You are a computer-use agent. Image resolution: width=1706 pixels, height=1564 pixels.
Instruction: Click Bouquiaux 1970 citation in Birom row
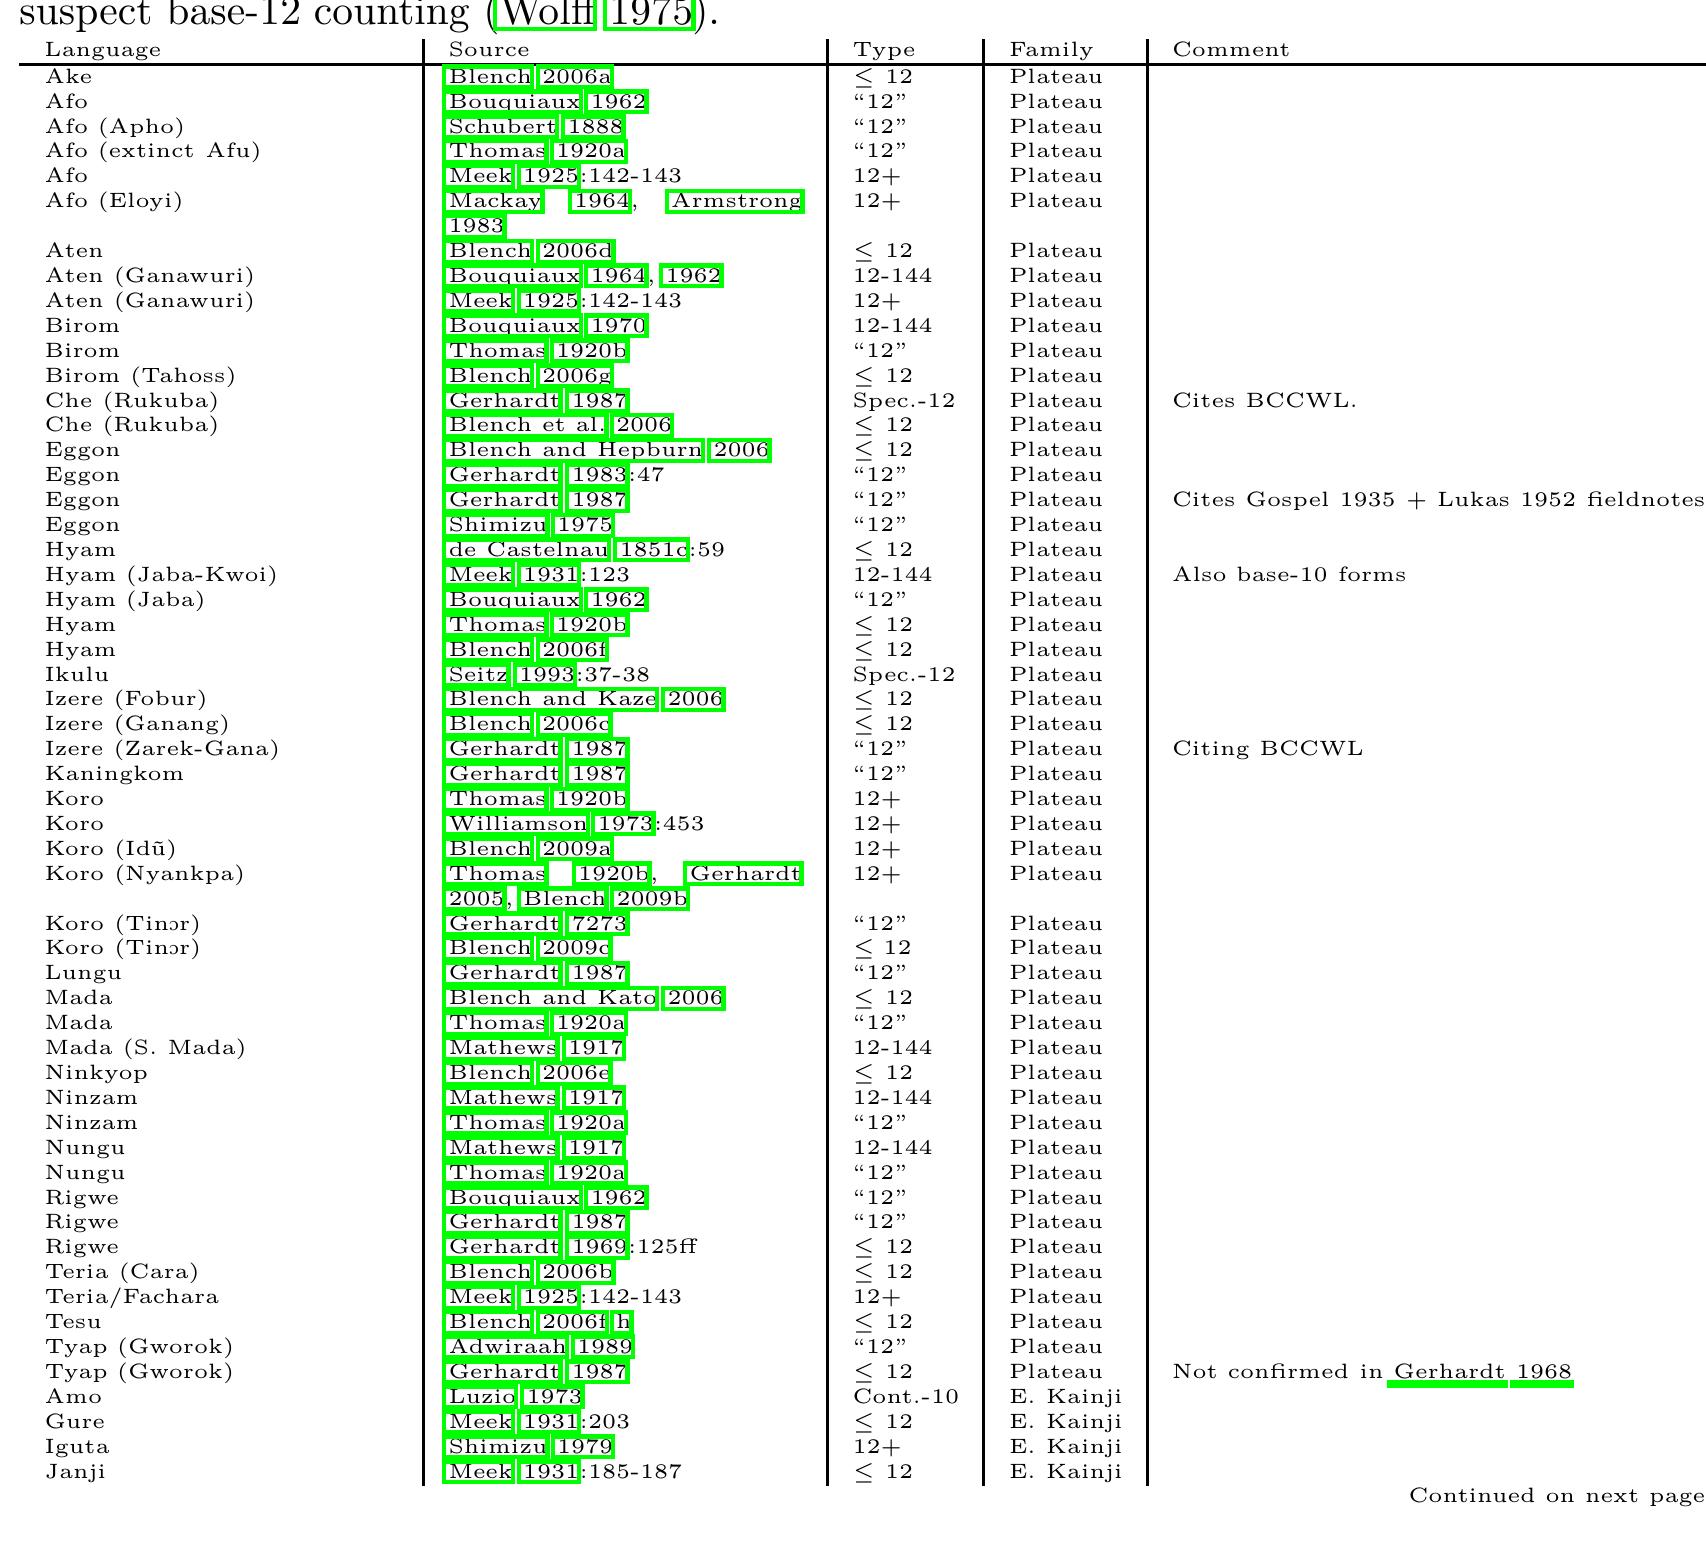click(546, 326)
